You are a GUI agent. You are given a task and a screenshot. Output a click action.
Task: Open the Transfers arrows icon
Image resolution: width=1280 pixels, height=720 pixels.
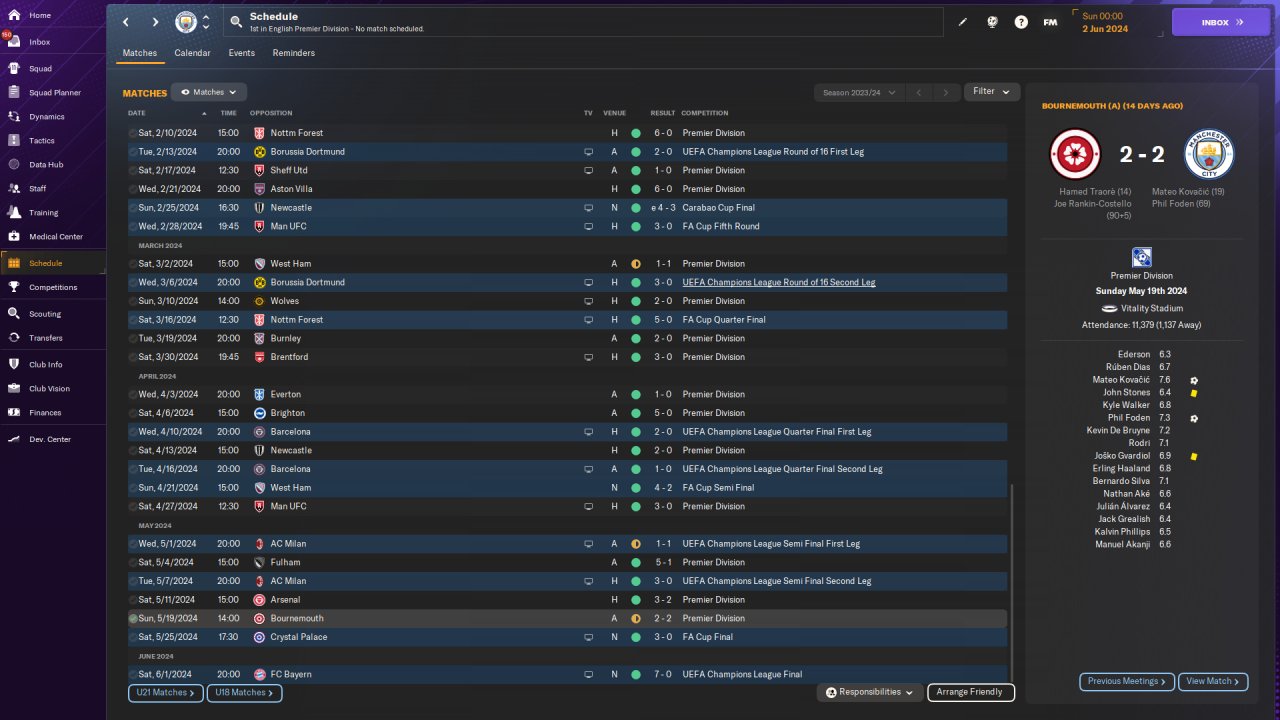[x=14, y=338]
